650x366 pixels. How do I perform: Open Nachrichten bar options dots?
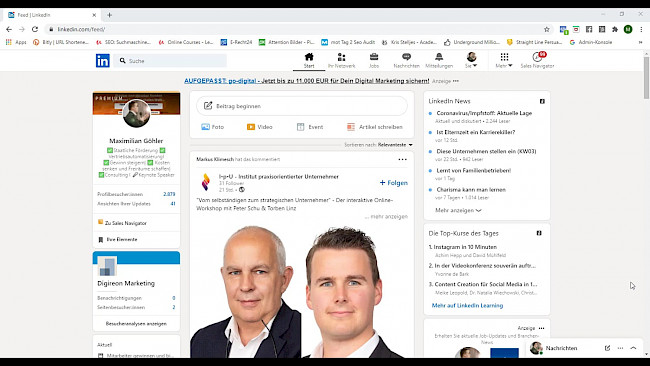coord(620,348)
